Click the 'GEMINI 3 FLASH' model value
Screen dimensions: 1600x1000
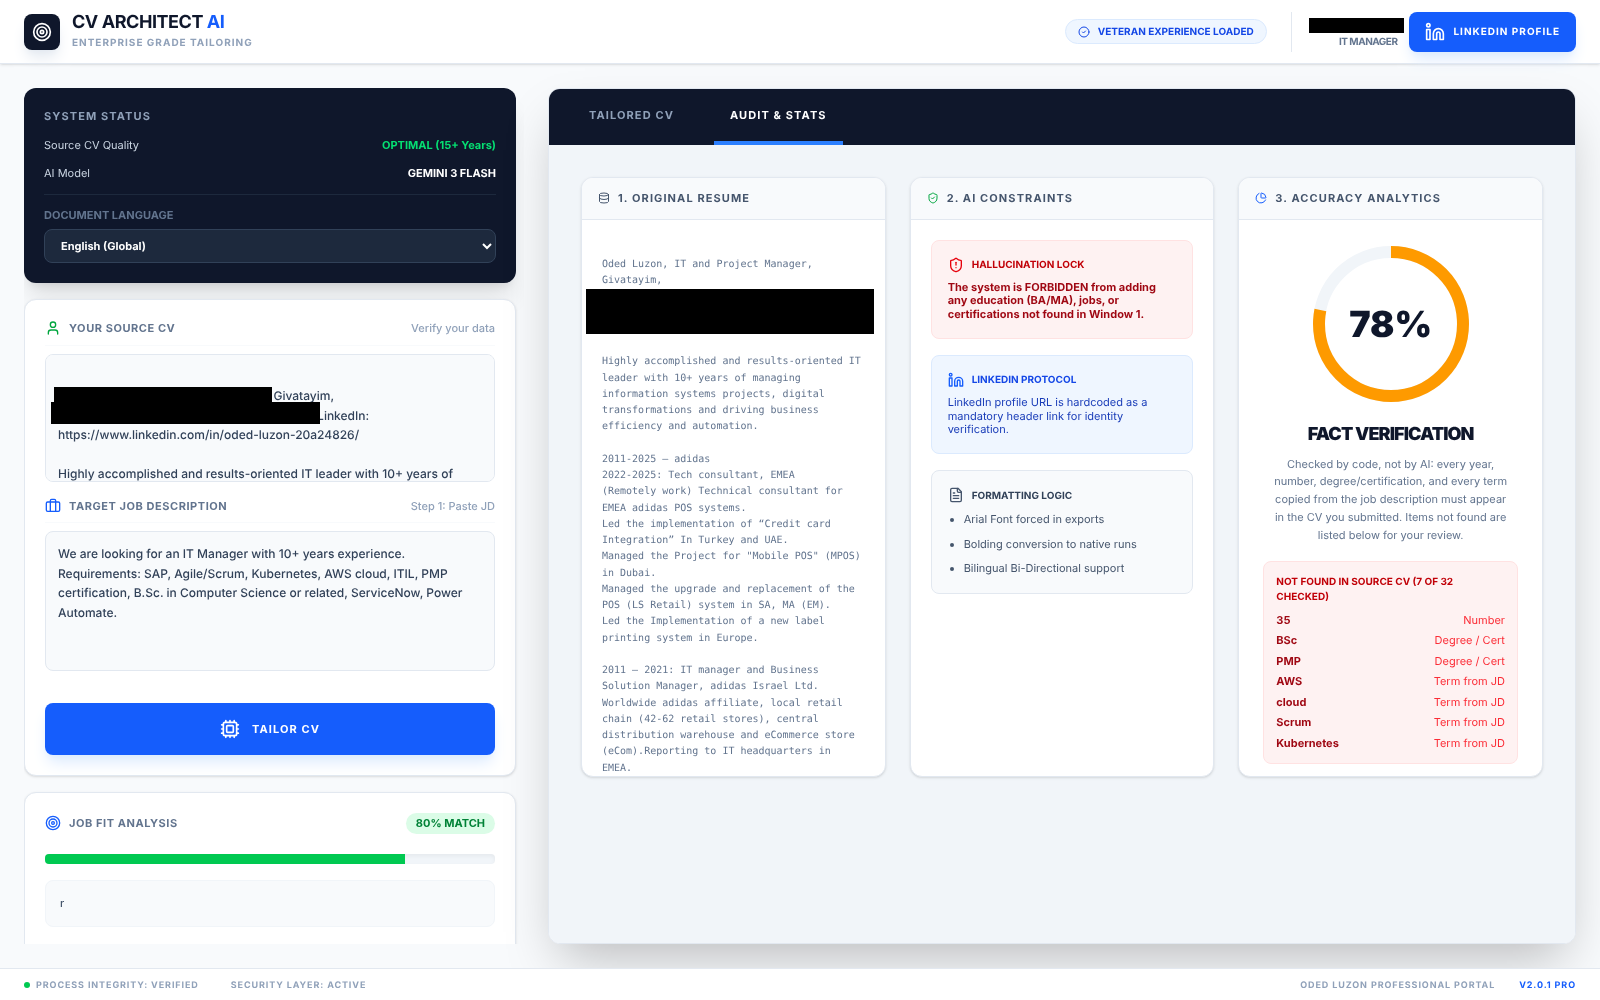pyautogui.click(x=452, y=173)
